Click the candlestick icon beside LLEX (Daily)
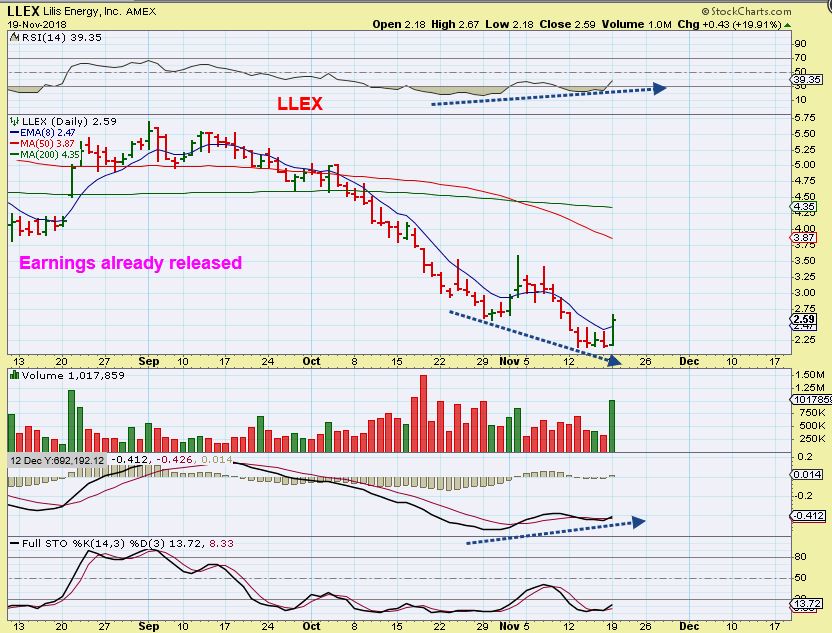 tap(14, 122)
